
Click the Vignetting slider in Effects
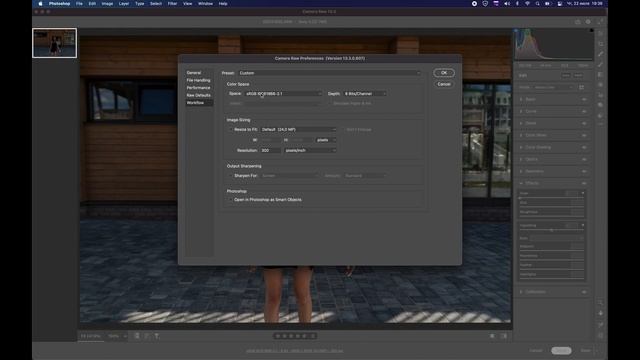[551, 230]
